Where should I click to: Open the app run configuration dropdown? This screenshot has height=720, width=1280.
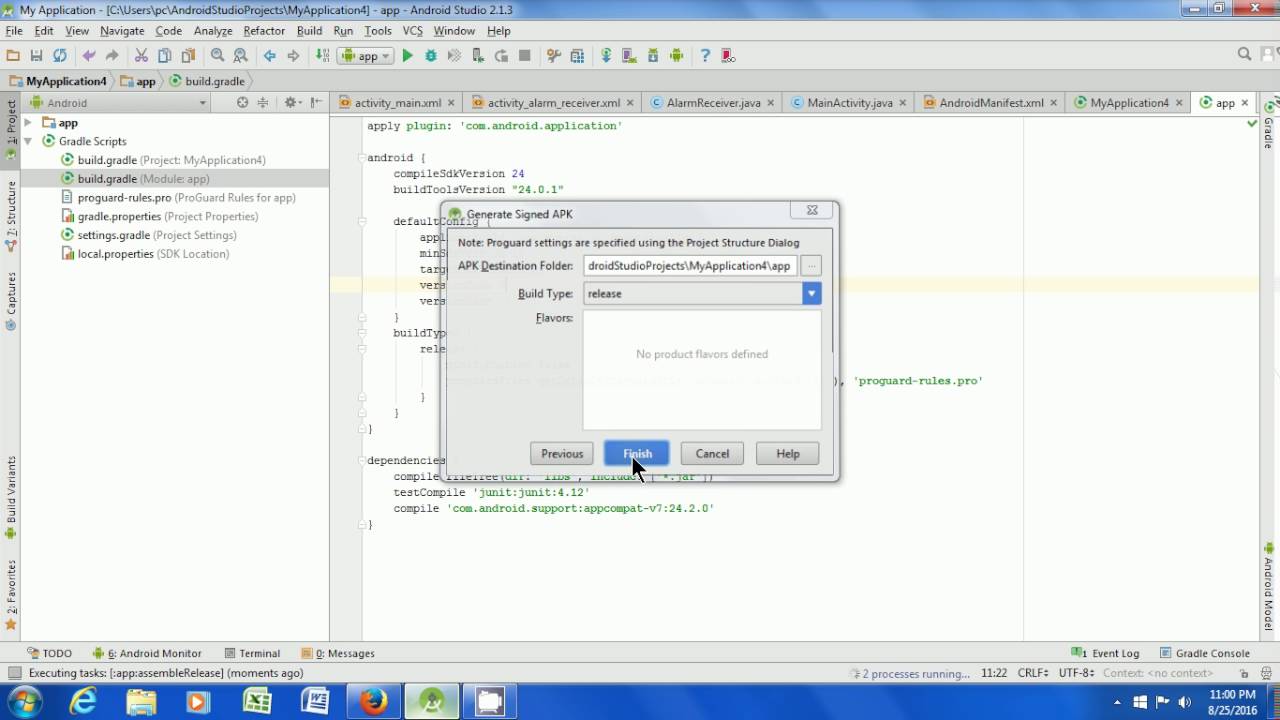pos(367,56)
